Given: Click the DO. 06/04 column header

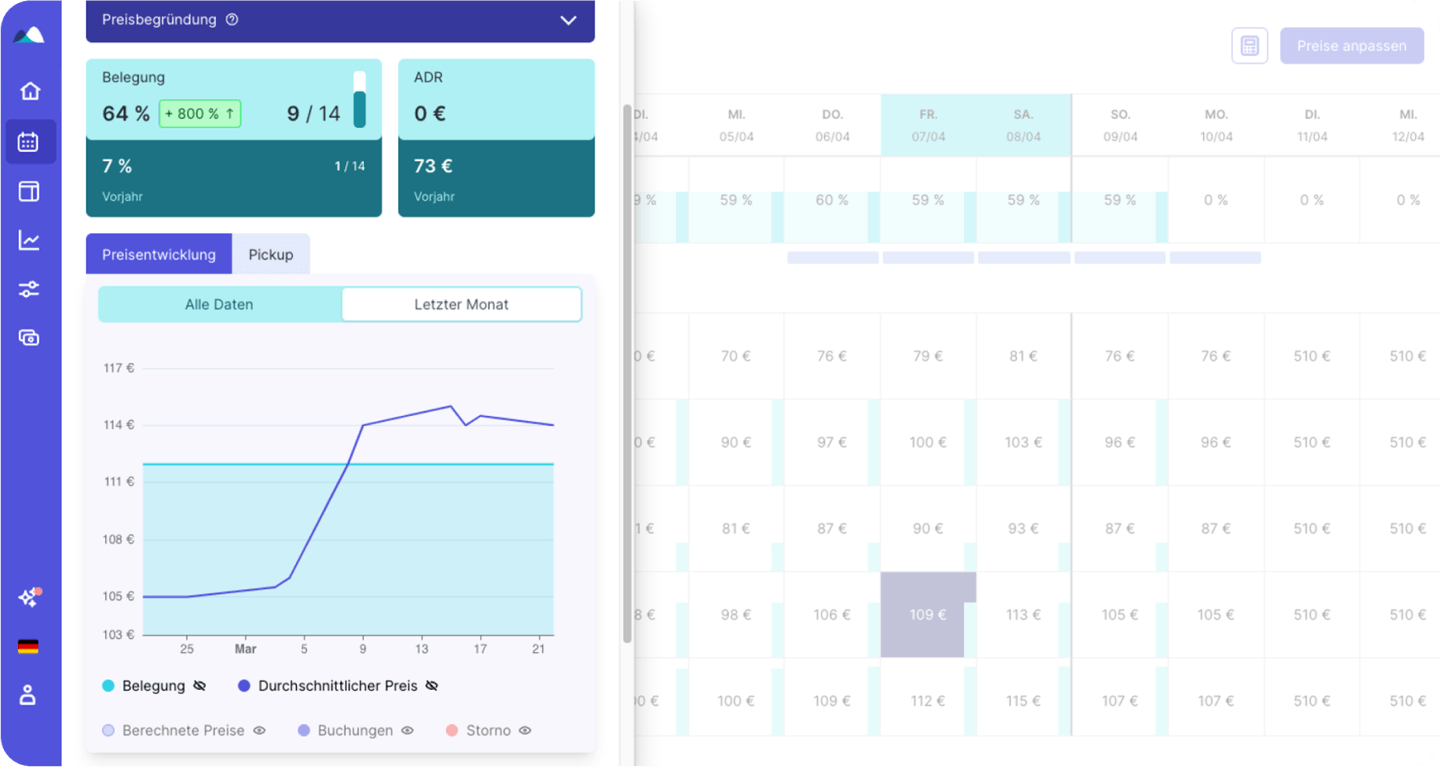Looking at the screenshot, I should tap(832, 125).
